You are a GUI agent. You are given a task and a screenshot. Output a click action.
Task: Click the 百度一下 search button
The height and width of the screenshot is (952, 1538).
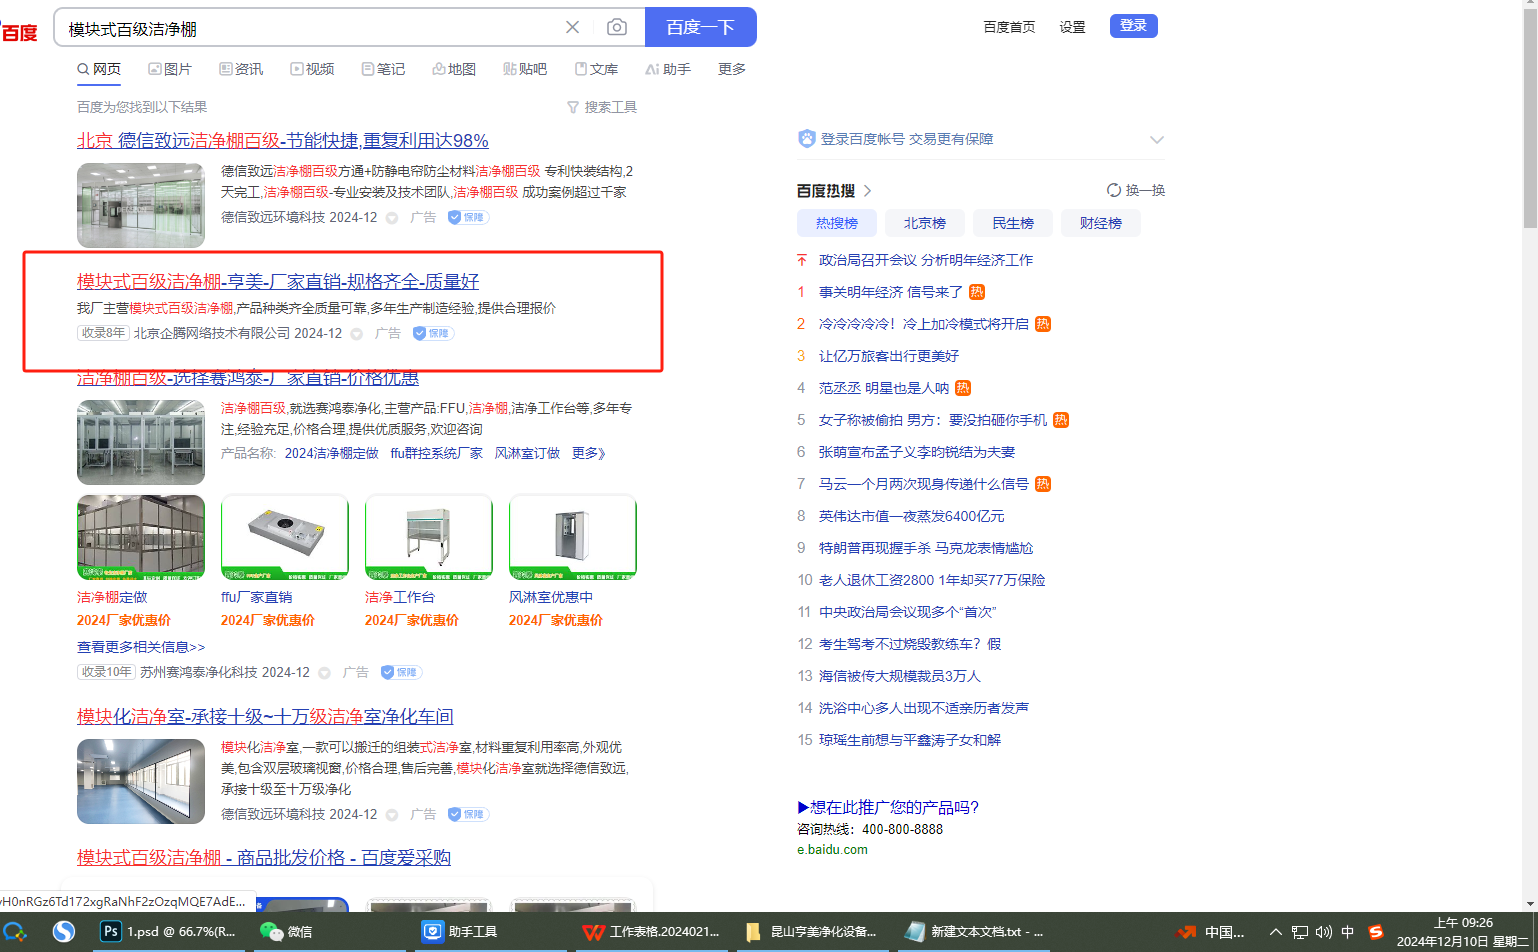click(x=700, y=27)
